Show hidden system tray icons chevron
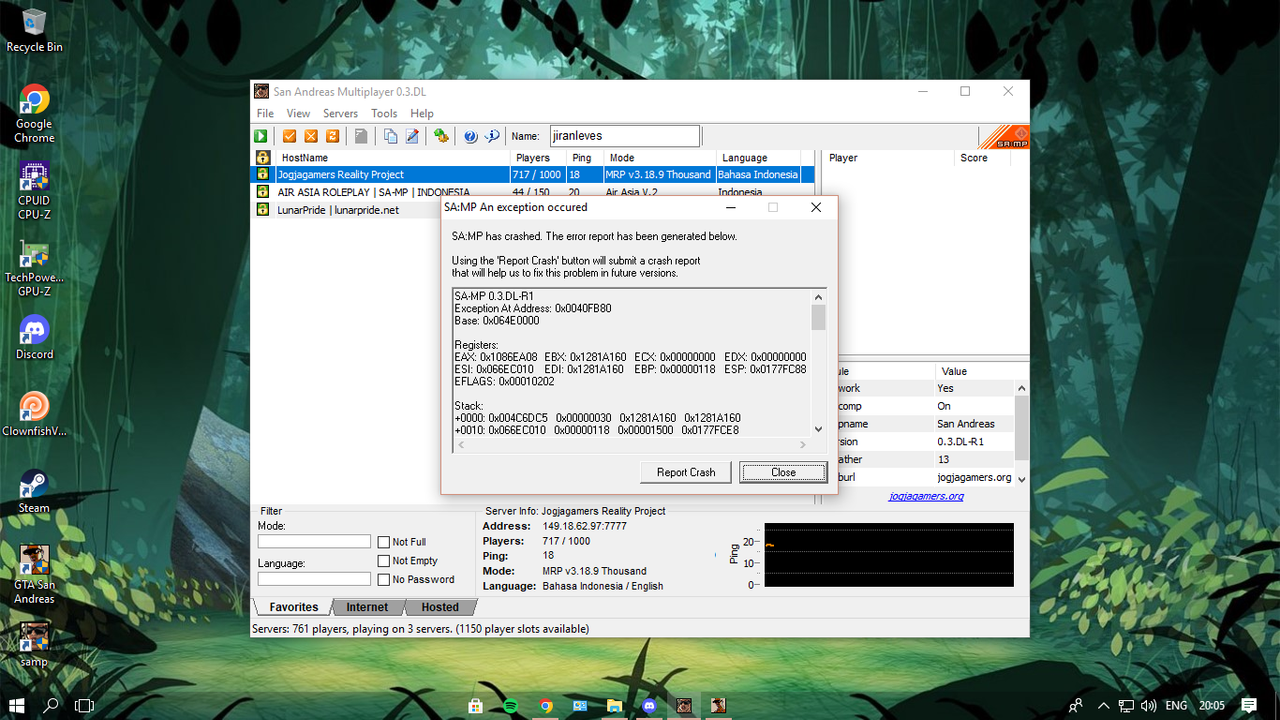The width and height of the screenshot is (1280, 720). 1103,705
